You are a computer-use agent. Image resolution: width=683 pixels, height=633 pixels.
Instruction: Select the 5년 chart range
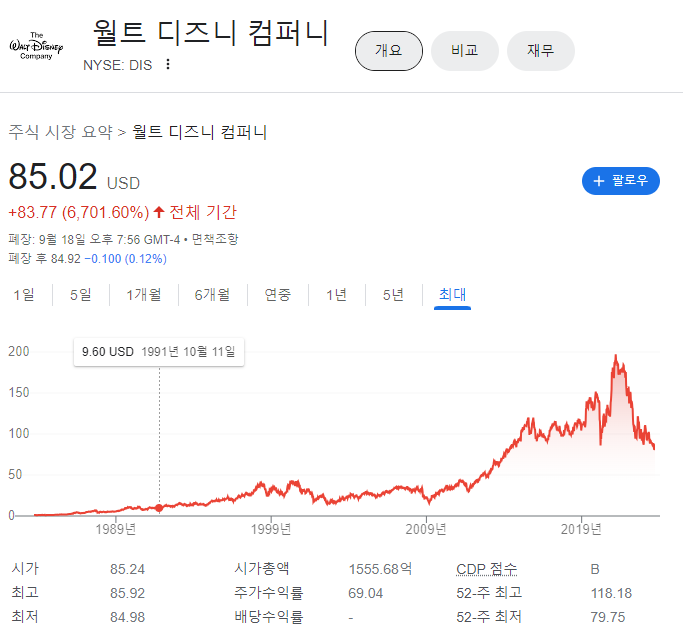click(393, 295)
